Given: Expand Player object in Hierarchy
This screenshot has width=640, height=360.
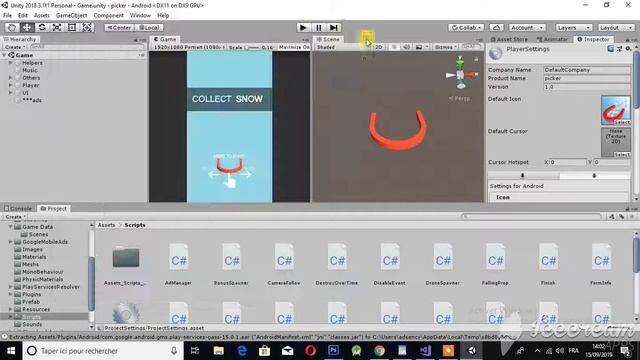Looking at the screenshot, I should point(11,85).
